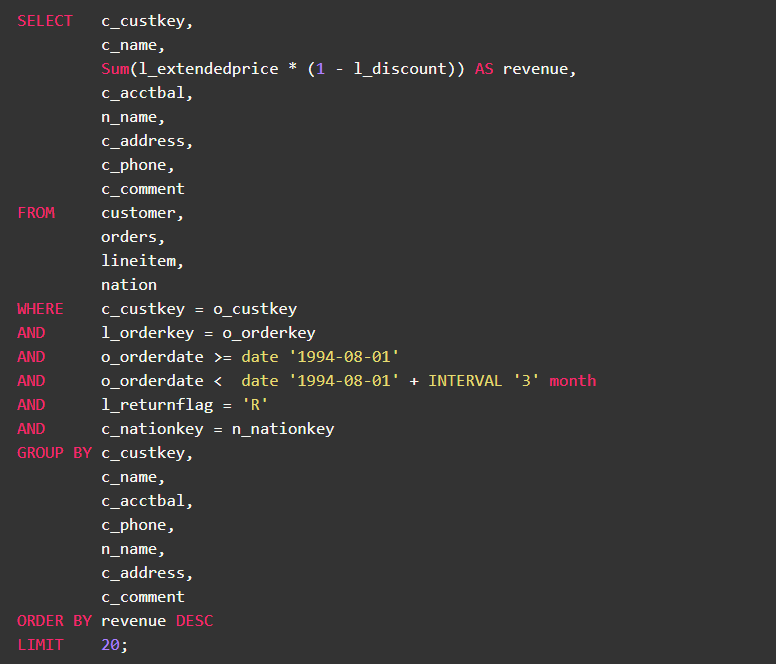The image size is (776, 664).
Task: Click c_nationkey column name
Action: (x=152, y=429)
